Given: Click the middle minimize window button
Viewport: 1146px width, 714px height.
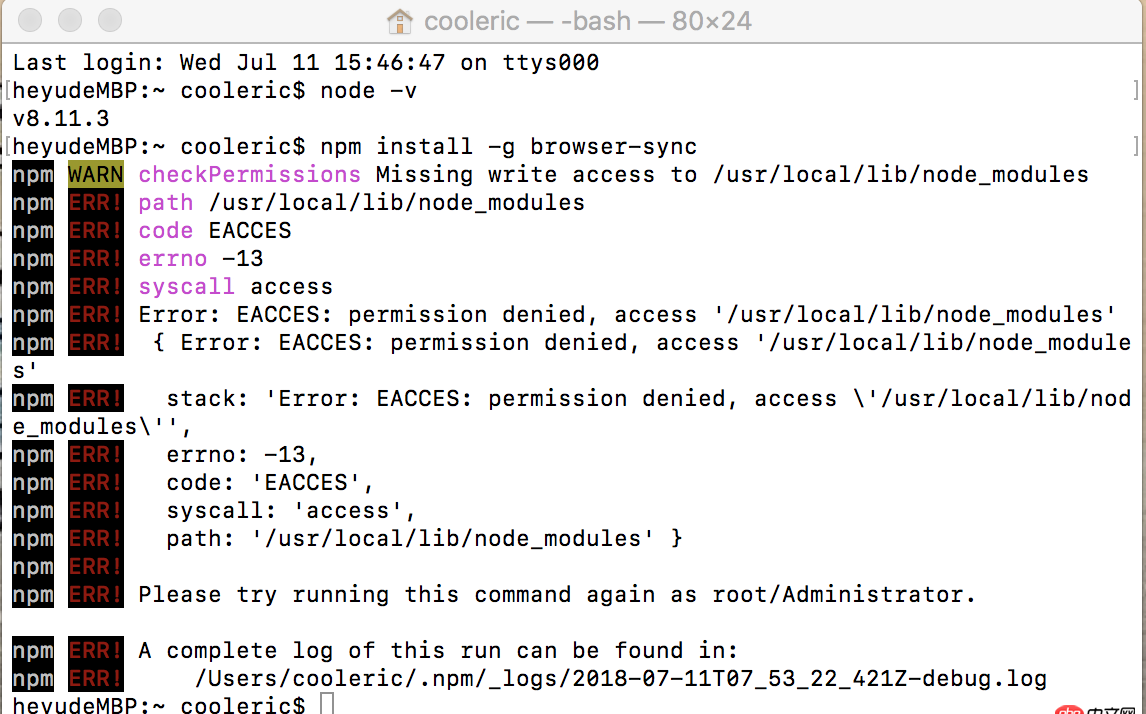Looking at the screenshot, I should pos(70,20).
